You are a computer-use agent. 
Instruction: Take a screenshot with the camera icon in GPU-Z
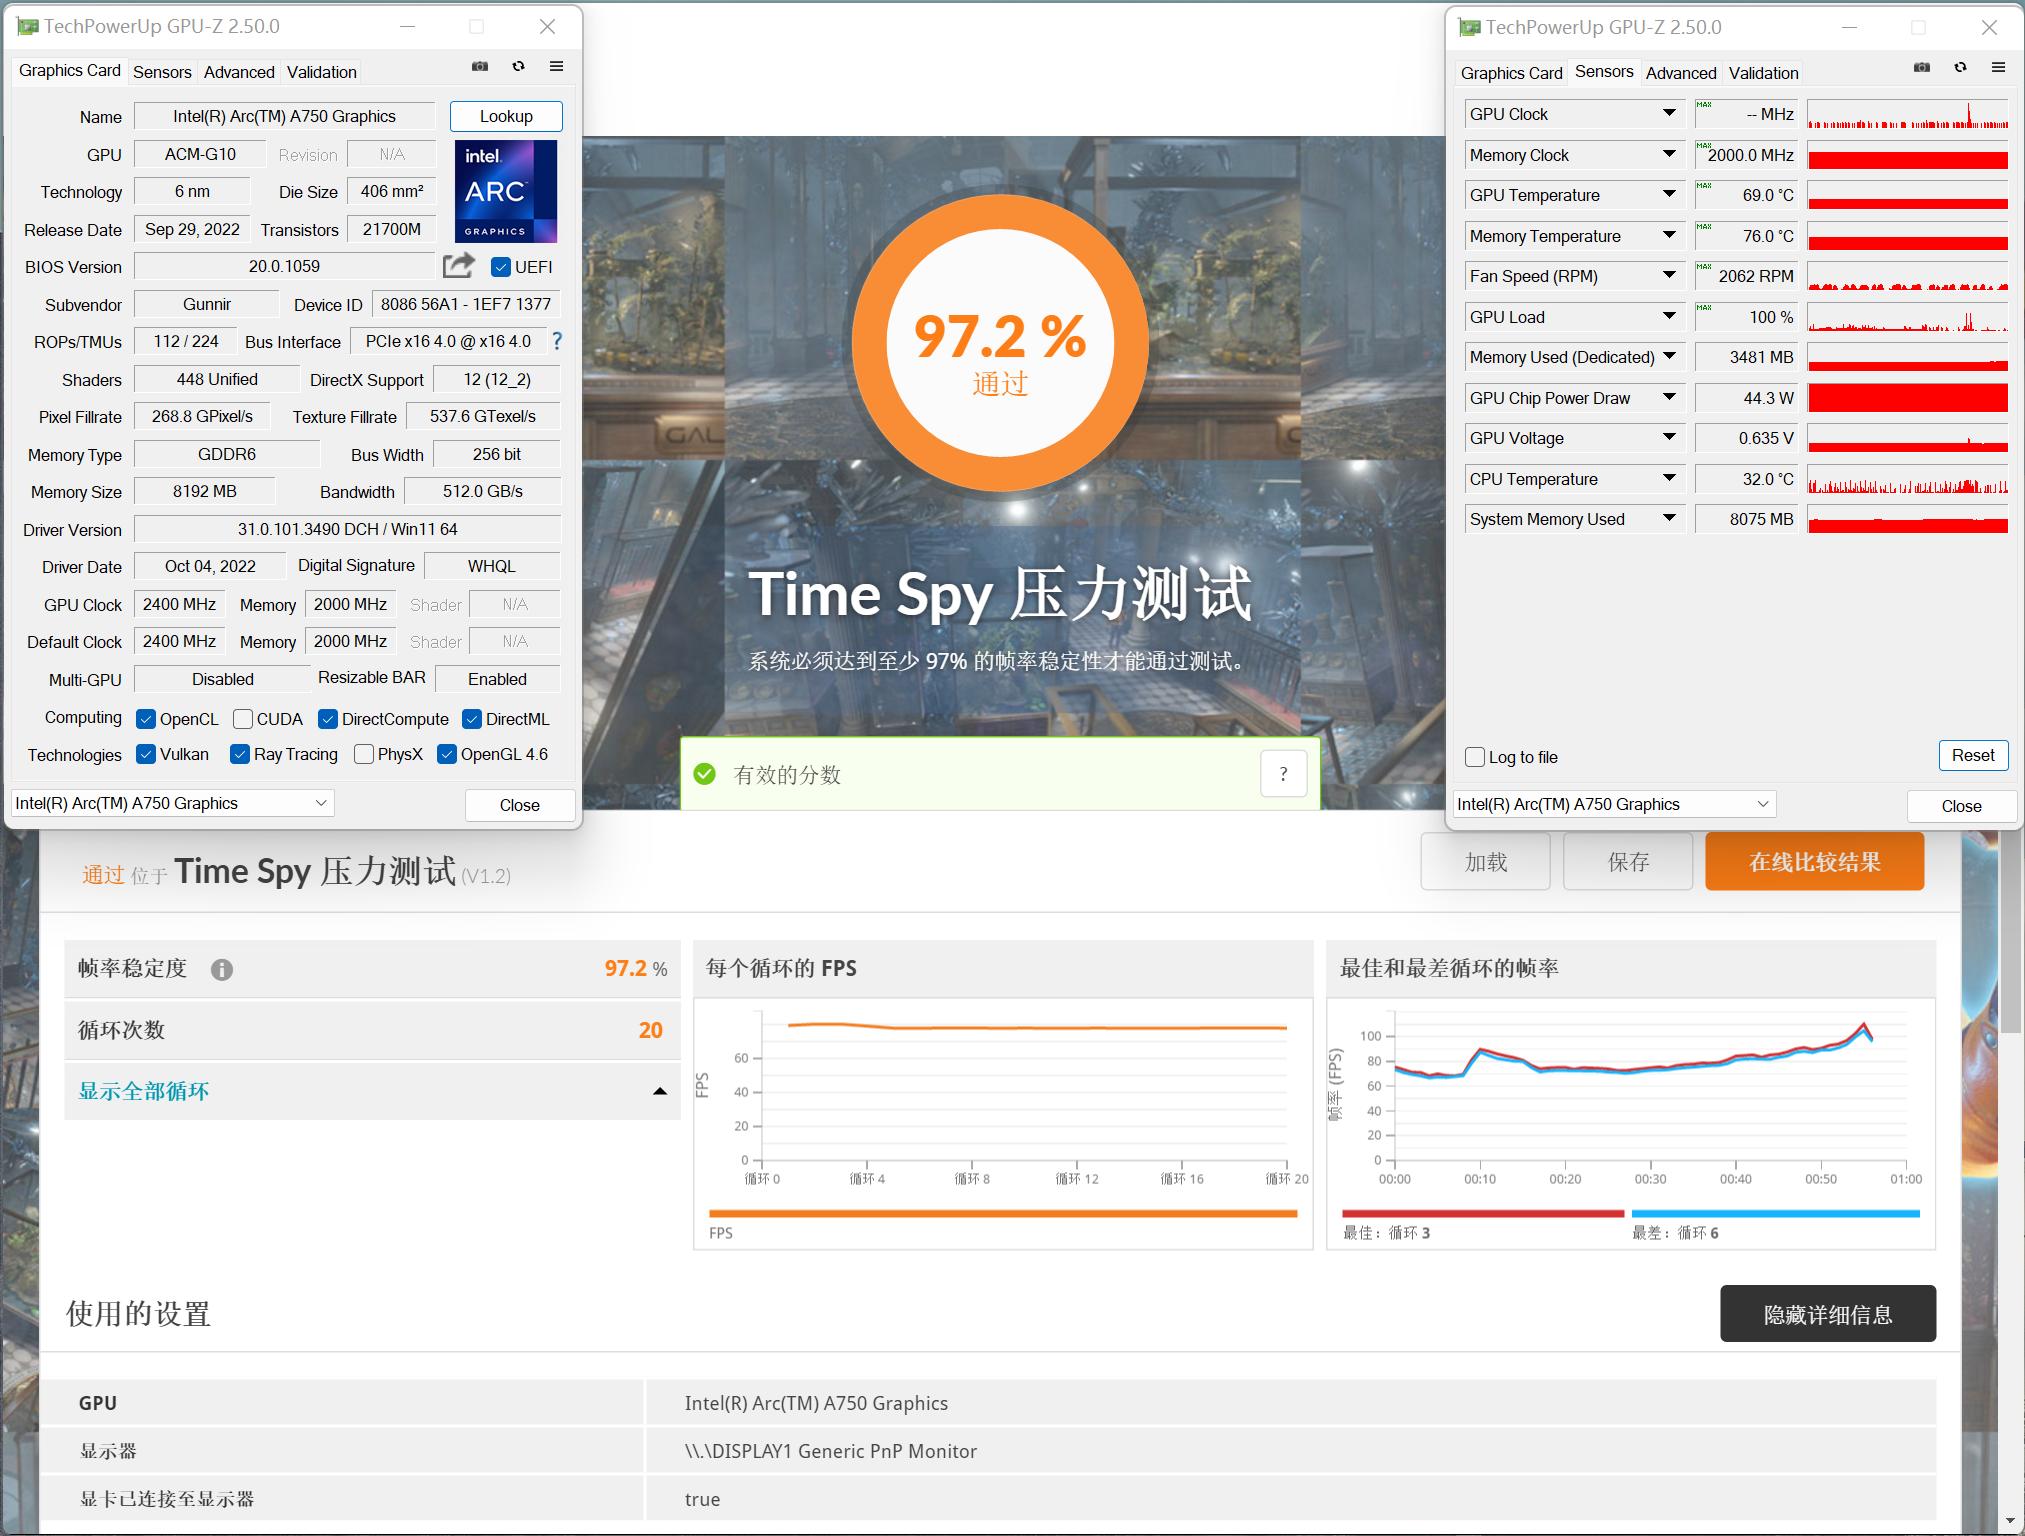tap(479, 66)
